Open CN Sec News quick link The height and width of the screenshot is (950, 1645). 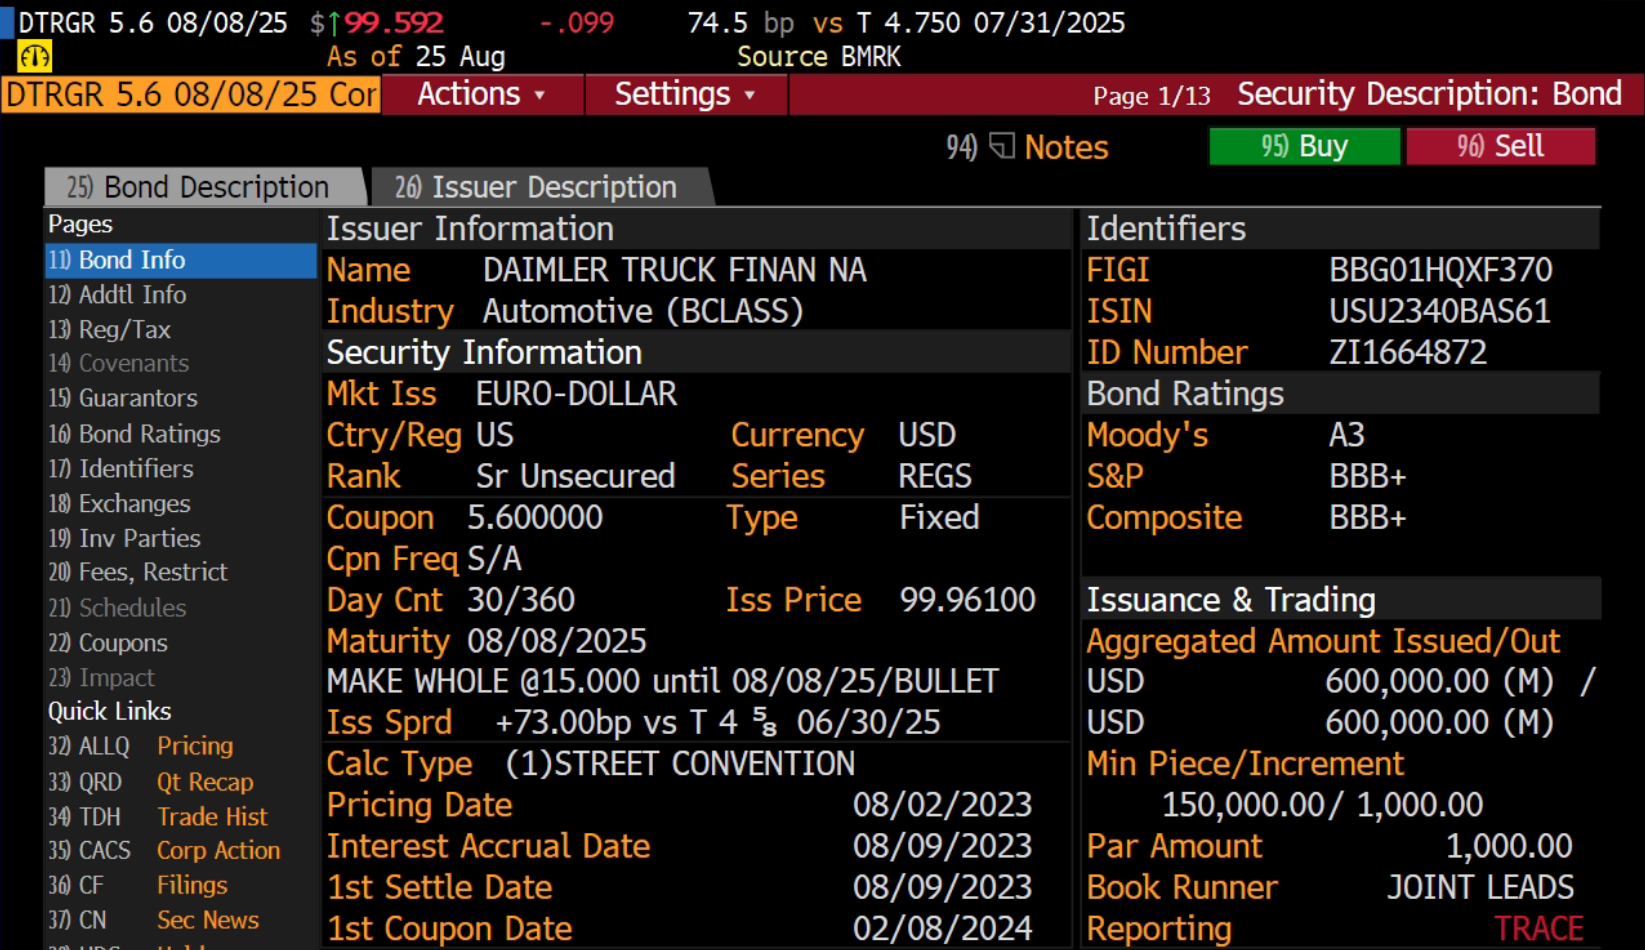[x=154, y=920]
